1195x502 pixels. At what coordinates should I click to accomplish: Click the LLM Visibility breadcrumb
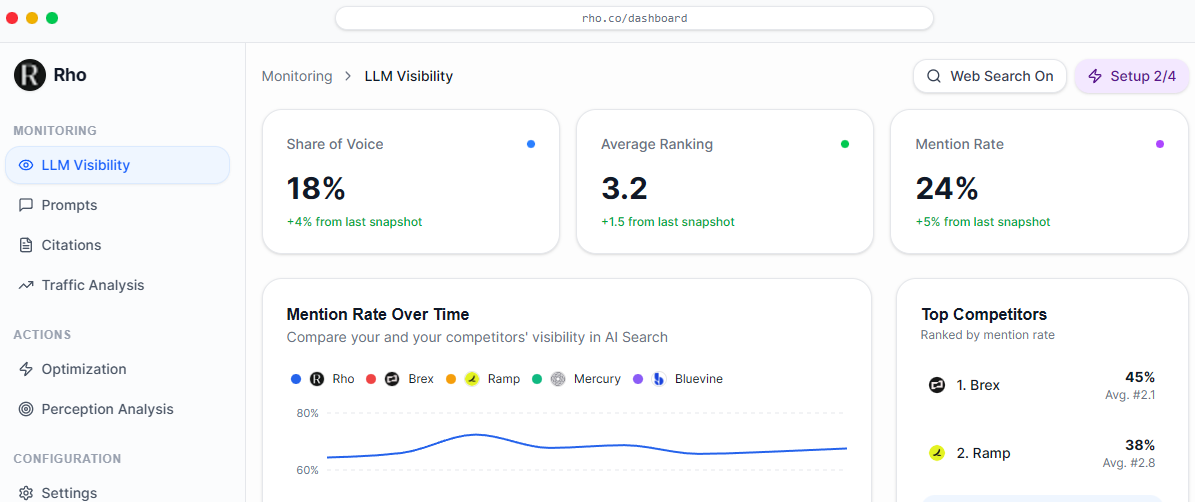coord(408,76)
